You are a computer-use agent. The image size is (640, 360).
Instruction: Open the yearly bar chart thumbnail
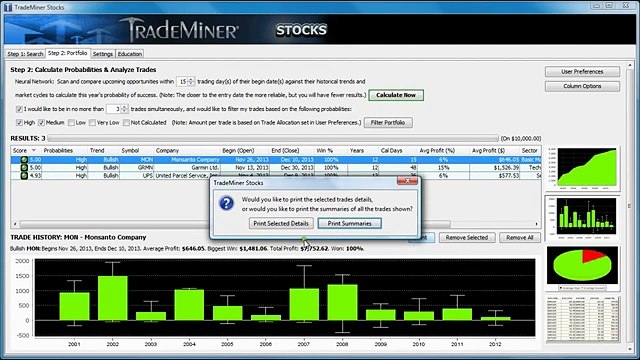pyautogui.click(x=582, y=218)
